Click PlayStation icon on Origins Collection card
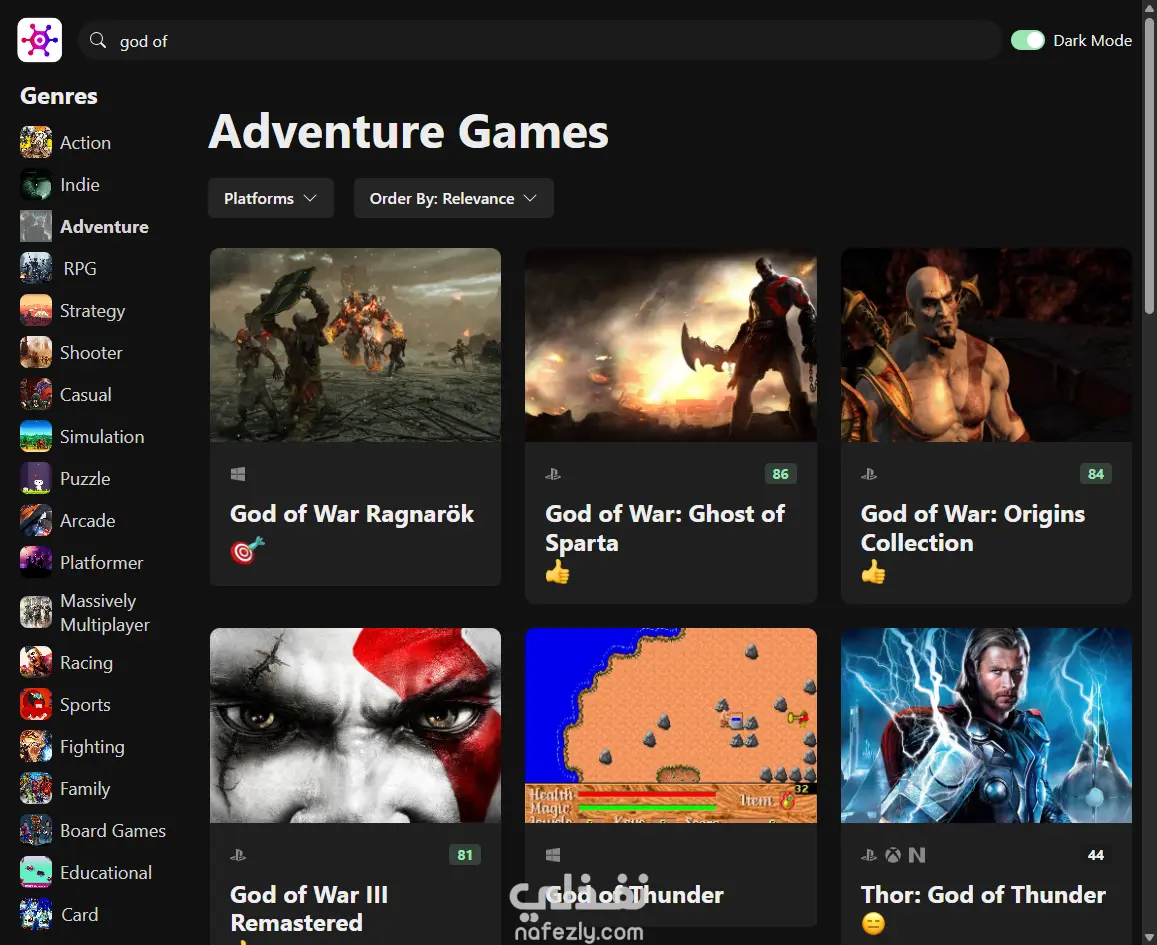This screenshot has width=1157, height=945. (868, 474)
